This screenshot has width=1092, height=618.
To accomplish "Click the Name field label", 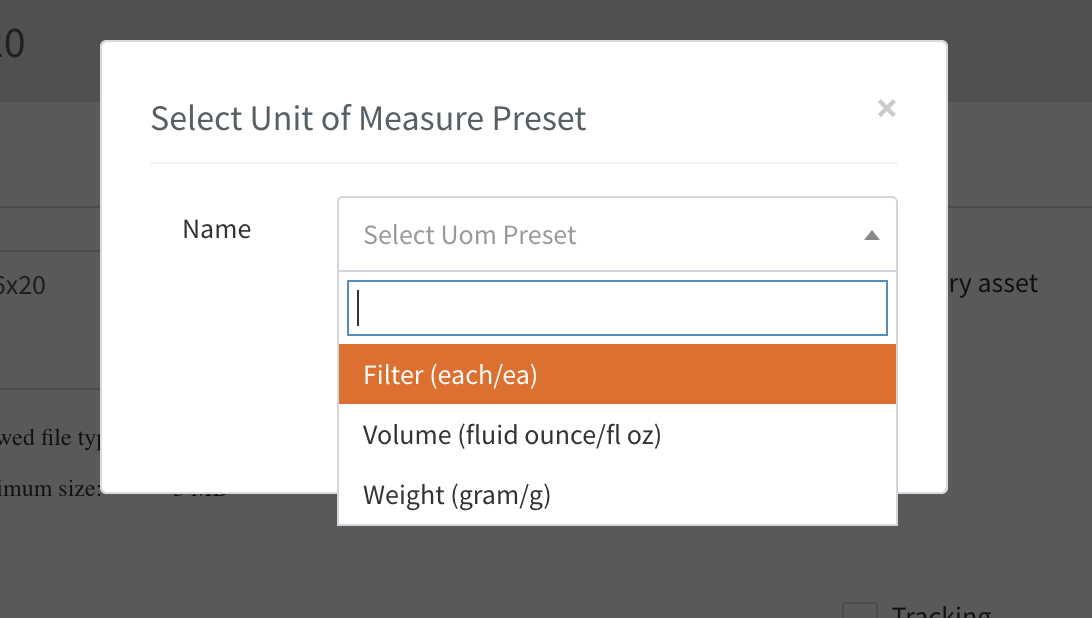I will coord(217,229).
